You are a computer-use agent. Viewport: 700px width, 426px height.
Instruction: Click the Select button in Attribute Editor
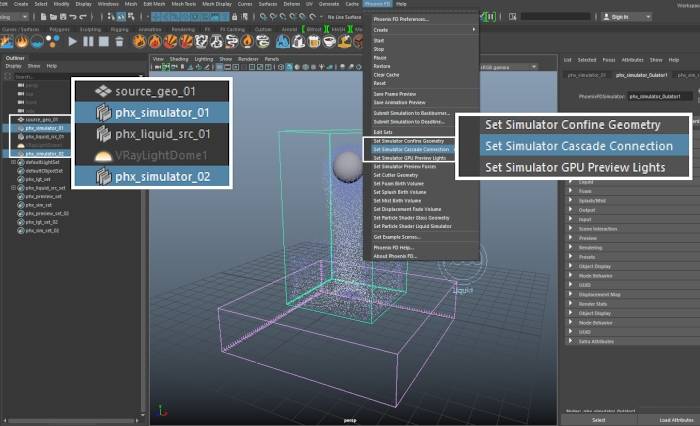point(599,420)
